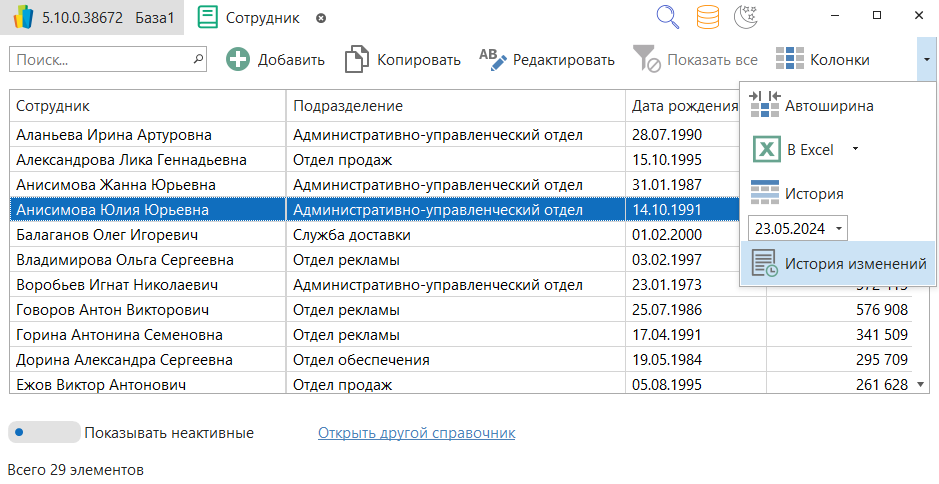Select История изменений menu item
The image size is (939, 484).
838,264
